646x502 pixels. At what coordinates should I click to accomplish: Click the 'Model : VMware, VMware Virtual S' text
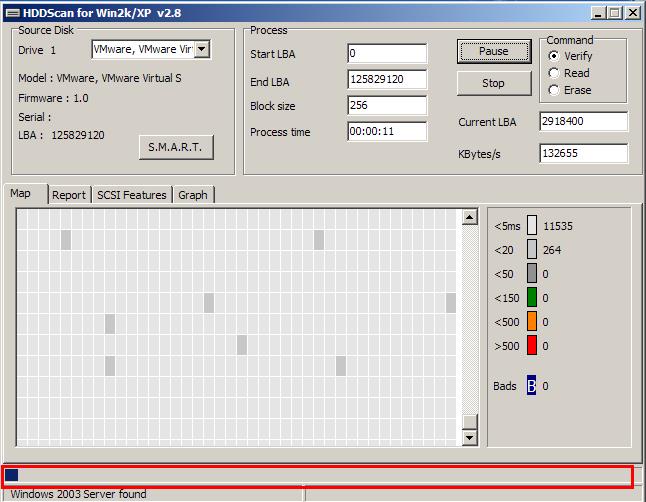pos(100,78)
